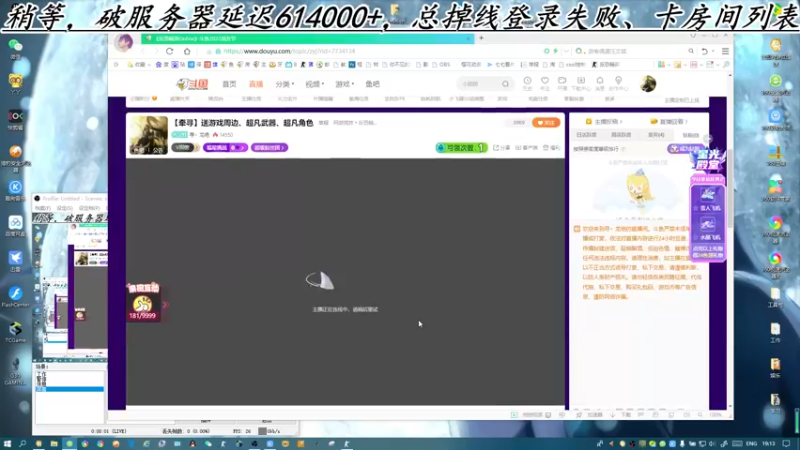Open the 181/9999 treasure chest widget

[143, 303]
